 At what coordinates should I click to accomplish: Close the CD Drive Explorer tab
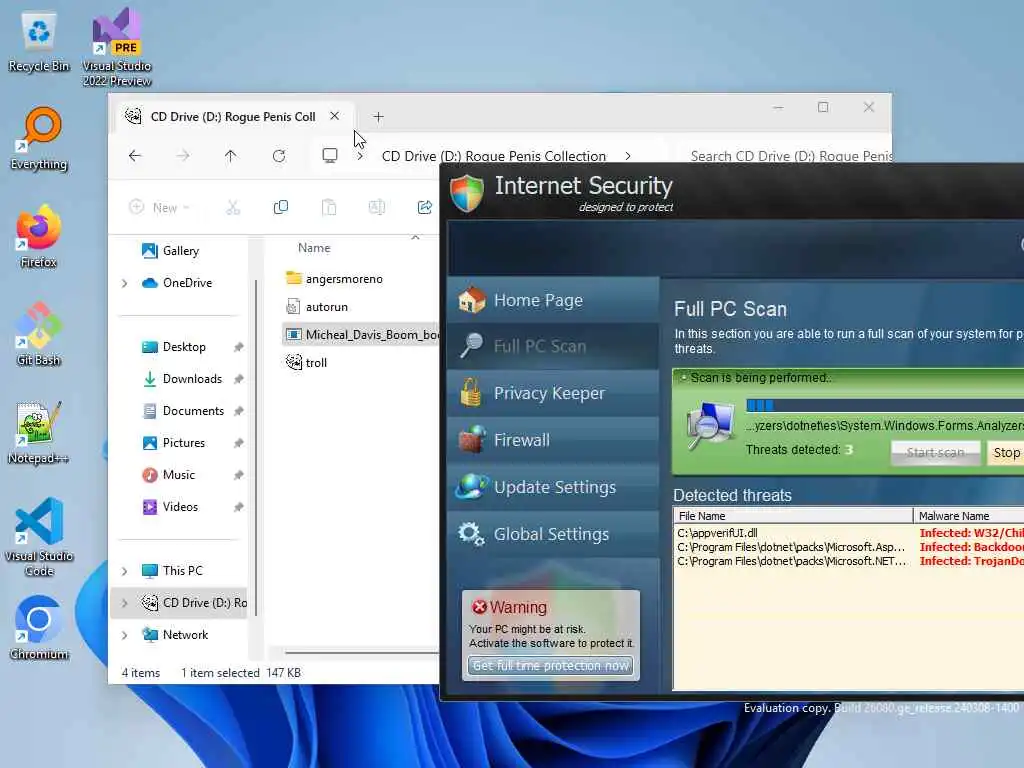coord(334,116)
